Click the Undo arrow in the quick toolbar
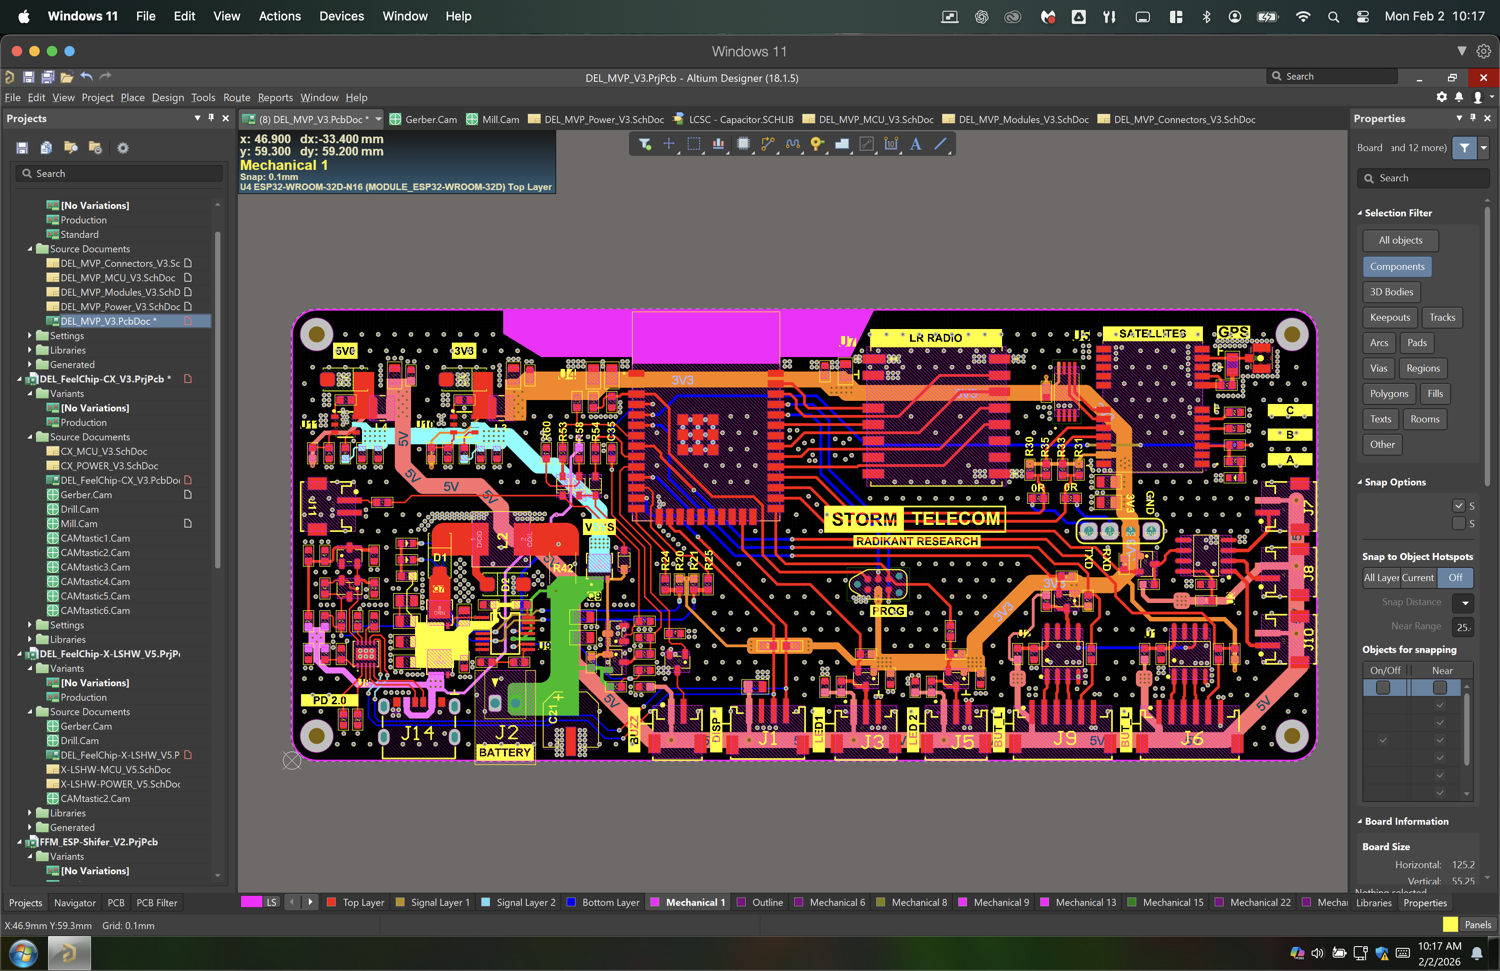 point(87,77)
